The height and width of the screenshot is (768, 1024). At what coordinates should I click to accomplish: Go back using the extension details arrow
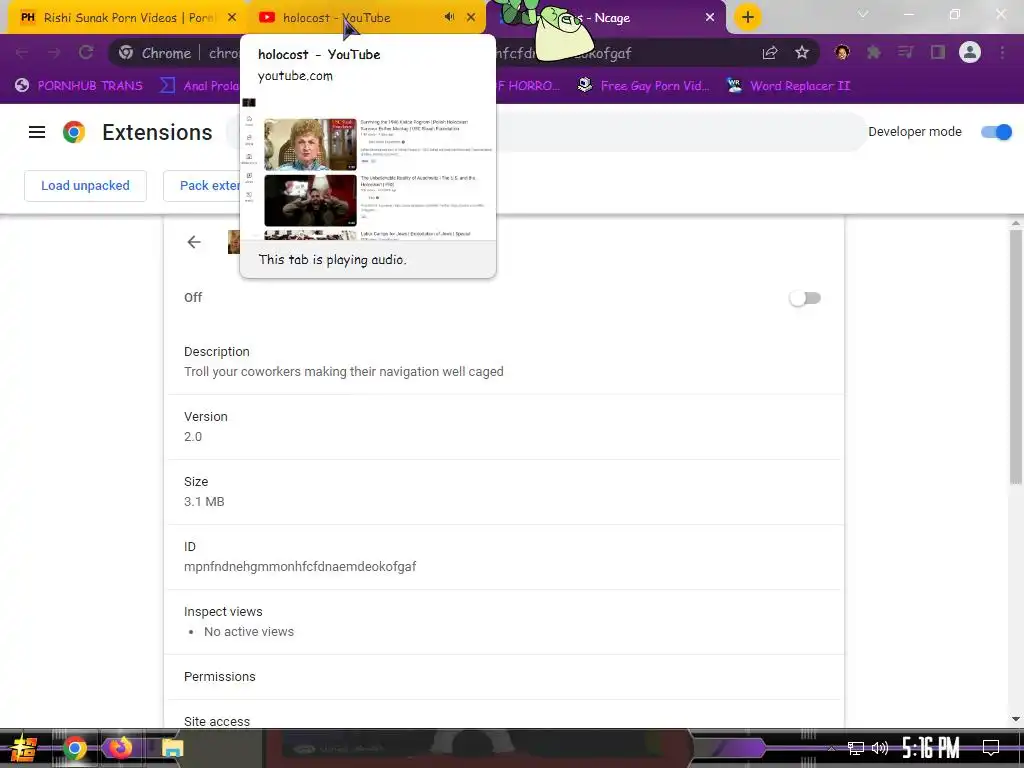[x=194, y=242]
